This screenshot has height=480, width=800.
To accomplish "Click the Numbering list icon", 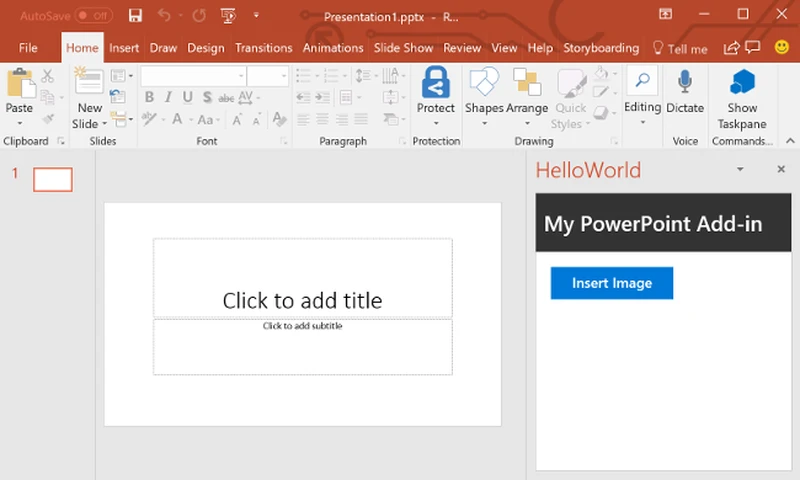I will pyautogui.click(x=331, y=76).
